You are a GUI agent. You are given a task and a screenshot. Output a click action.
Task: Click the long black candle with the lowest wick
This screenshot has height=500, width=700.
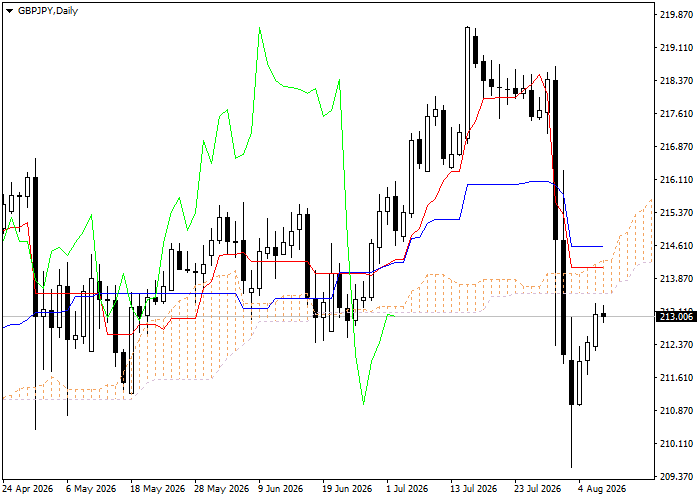tap(571, 393)
